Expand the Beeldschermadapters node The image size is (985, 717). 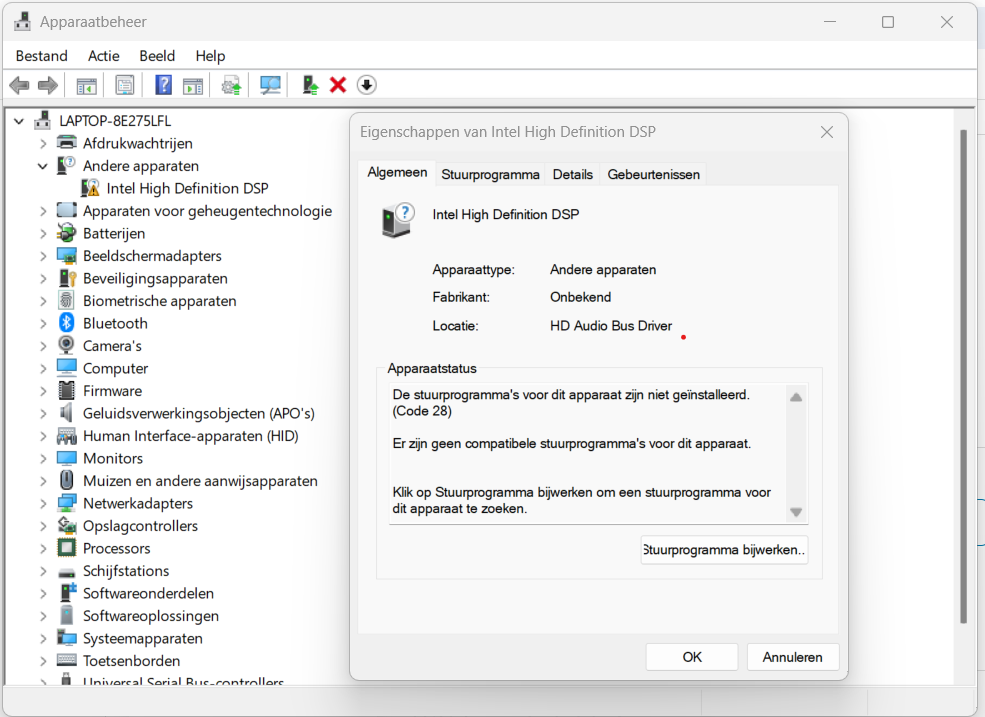pyautogui.click(x=43, y=256)
